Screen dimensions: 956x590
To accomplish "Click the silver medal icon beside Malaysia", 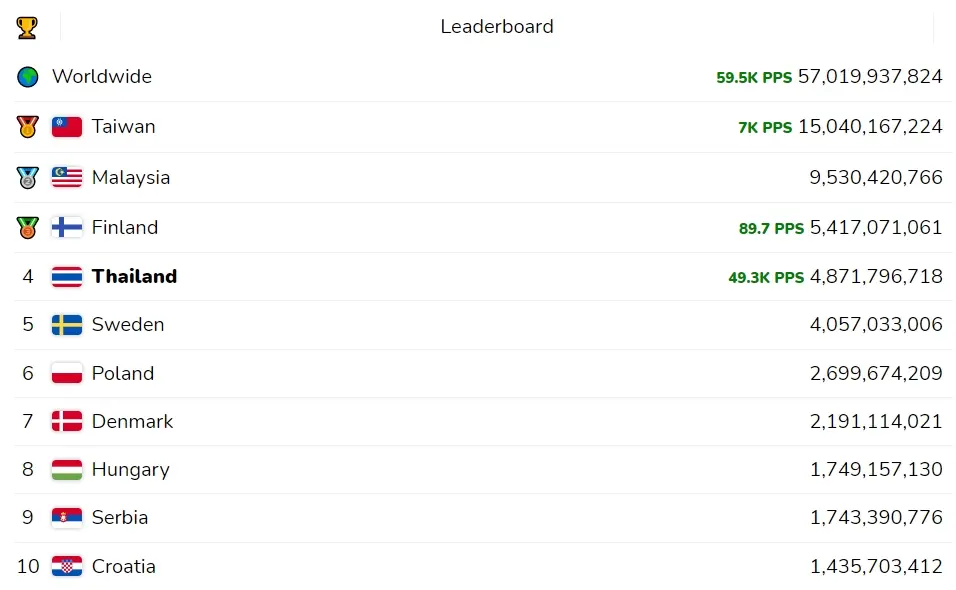I will pos(27,178).
